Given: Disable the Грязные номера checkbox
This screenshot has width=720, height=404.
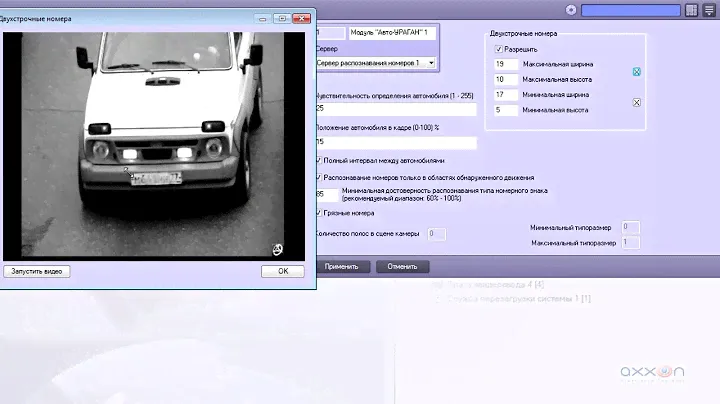Looking at the screenshot, I should pos(318,213).
